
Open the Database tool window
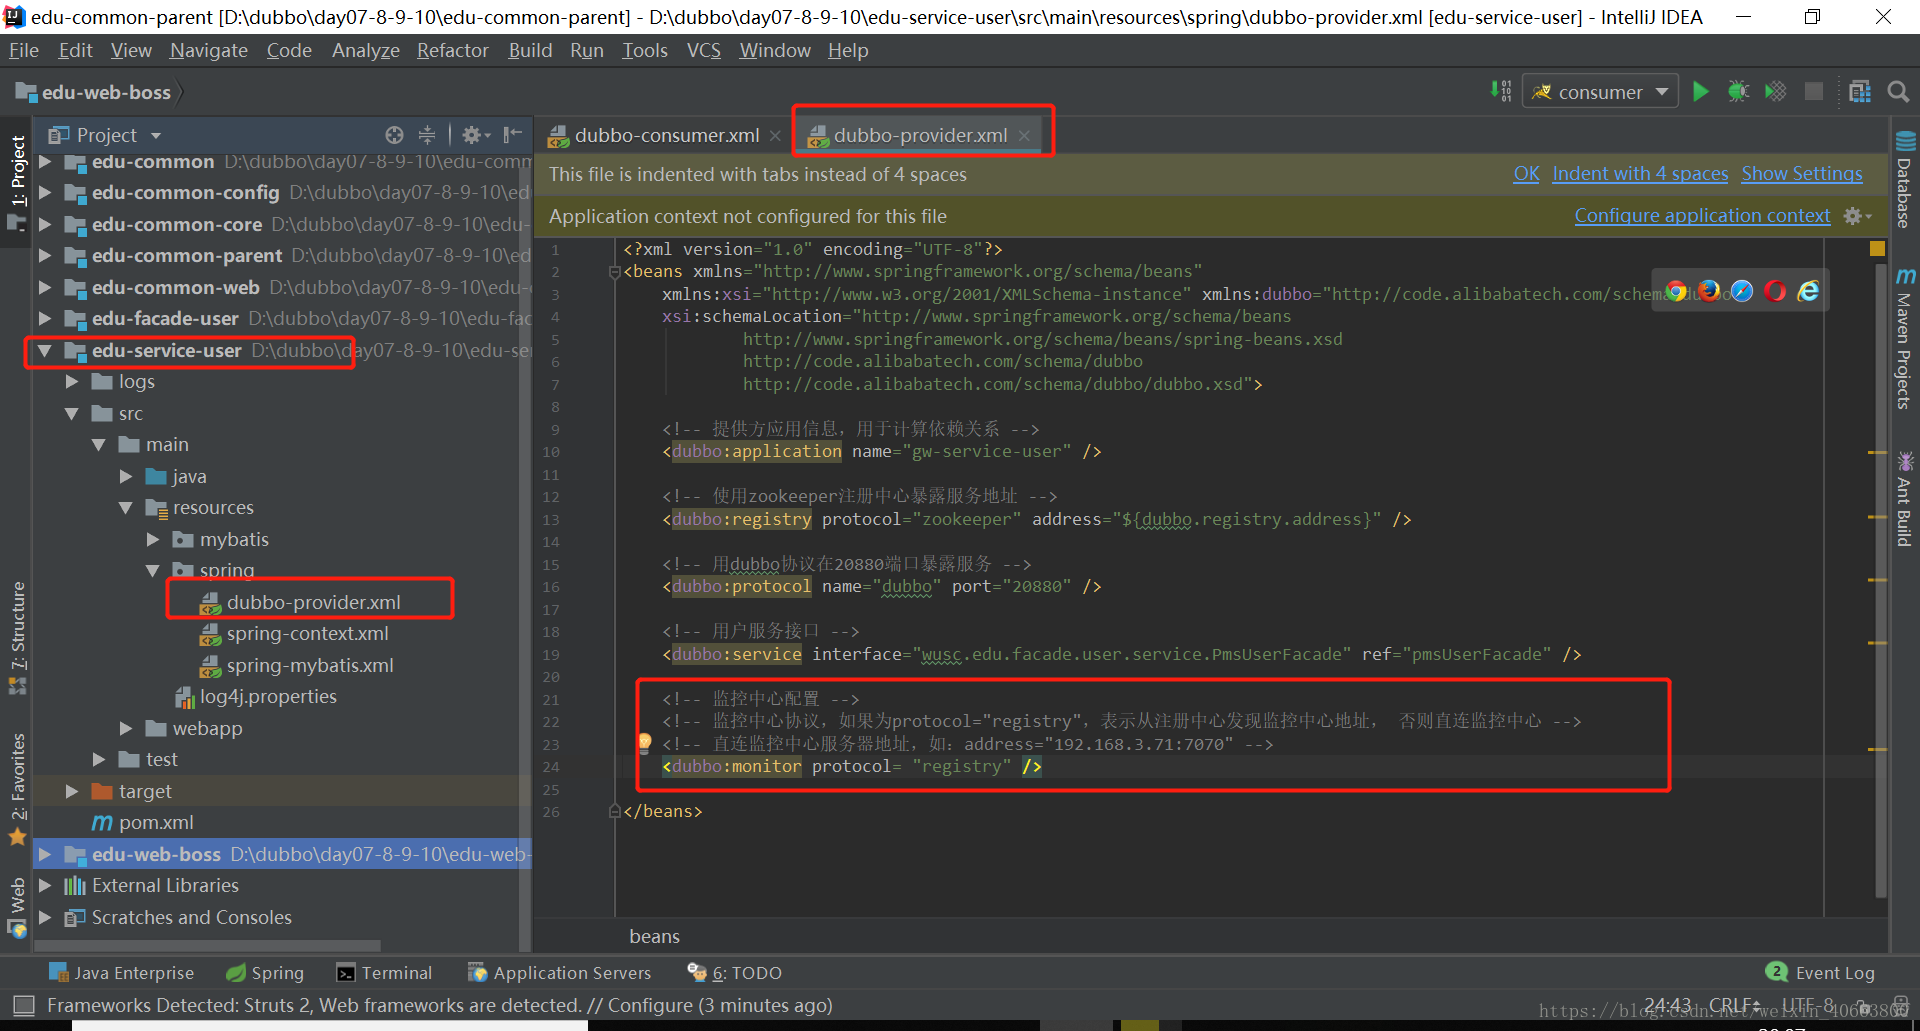click(x=1904, y=180)
